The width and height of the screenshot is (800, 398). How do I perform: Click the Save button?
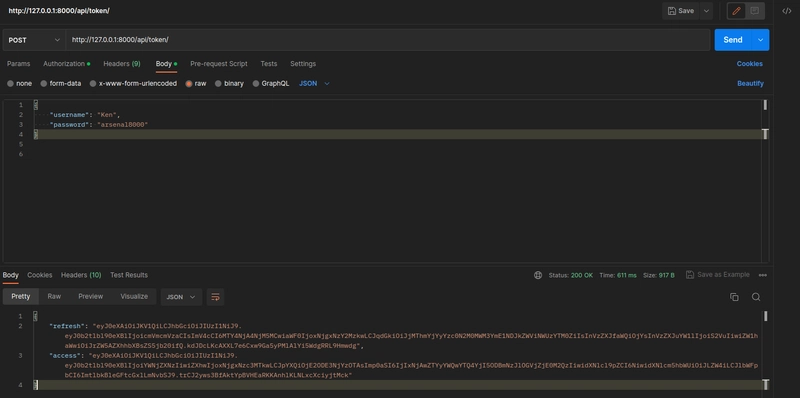click(681, 11)
